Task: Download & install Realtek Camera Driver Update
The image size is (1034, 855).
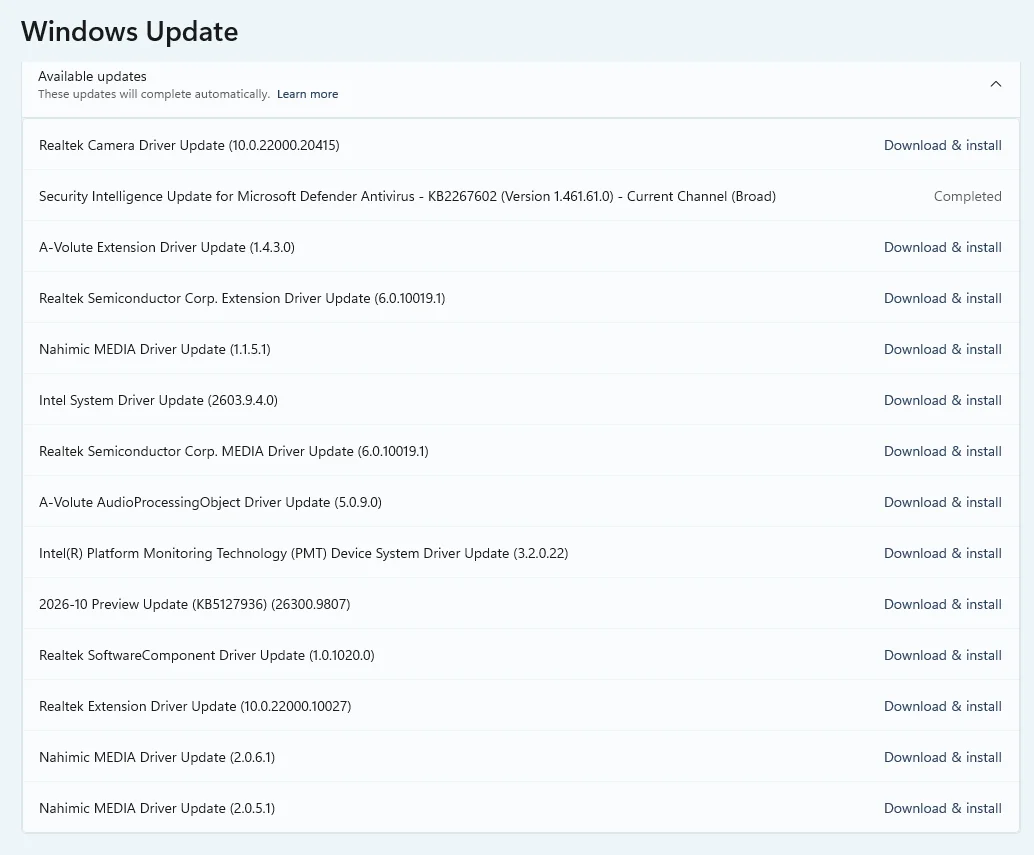Action: pyautogui.click(x=942, y=146)
